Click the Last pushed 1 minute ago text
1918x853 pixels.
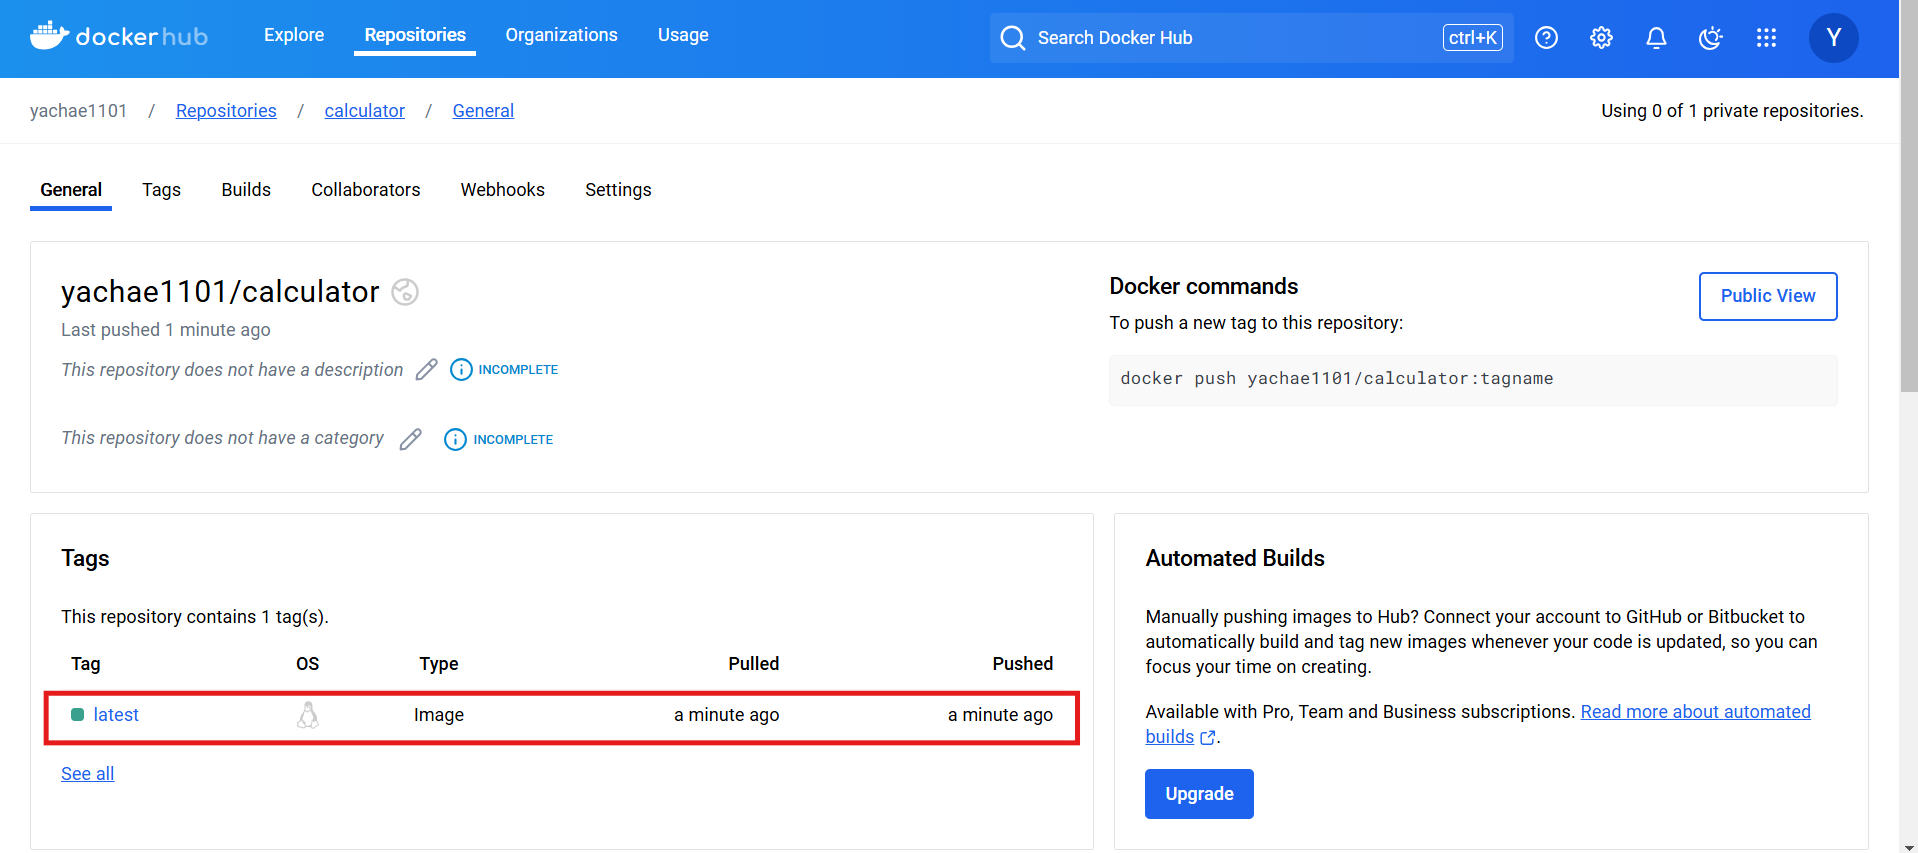[166, 330]
